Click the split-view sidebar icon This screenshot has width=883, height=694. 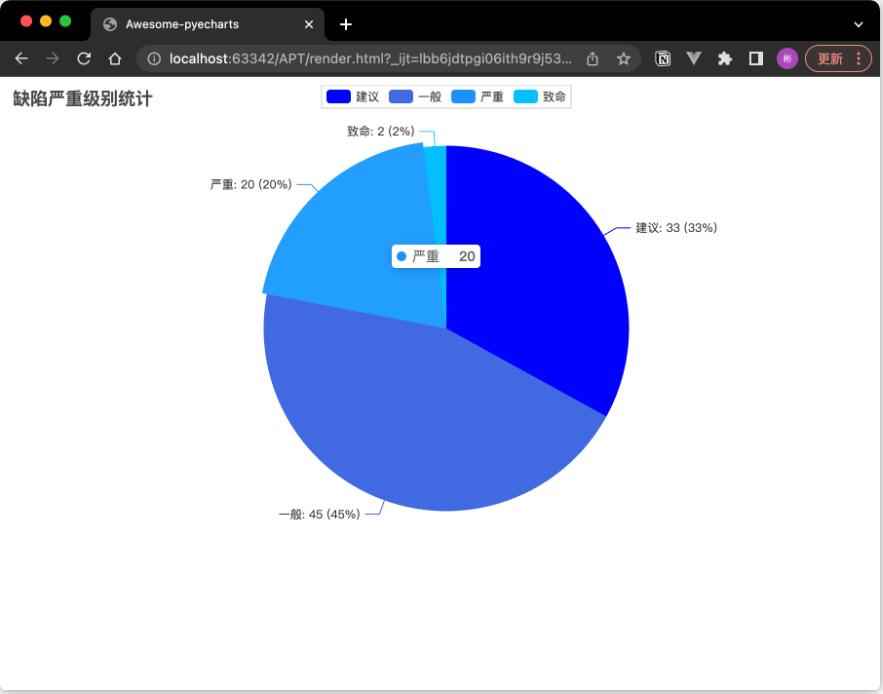(758, 58)
